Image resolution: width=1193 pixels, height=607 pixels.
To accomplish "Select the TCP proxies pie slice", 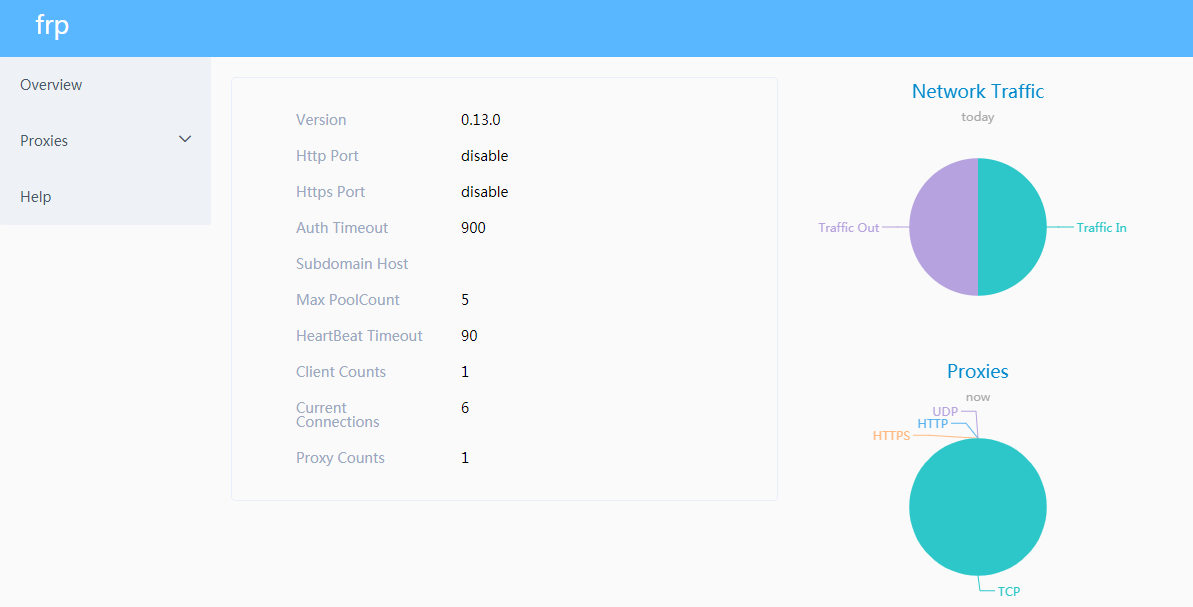I will (978, 507).
